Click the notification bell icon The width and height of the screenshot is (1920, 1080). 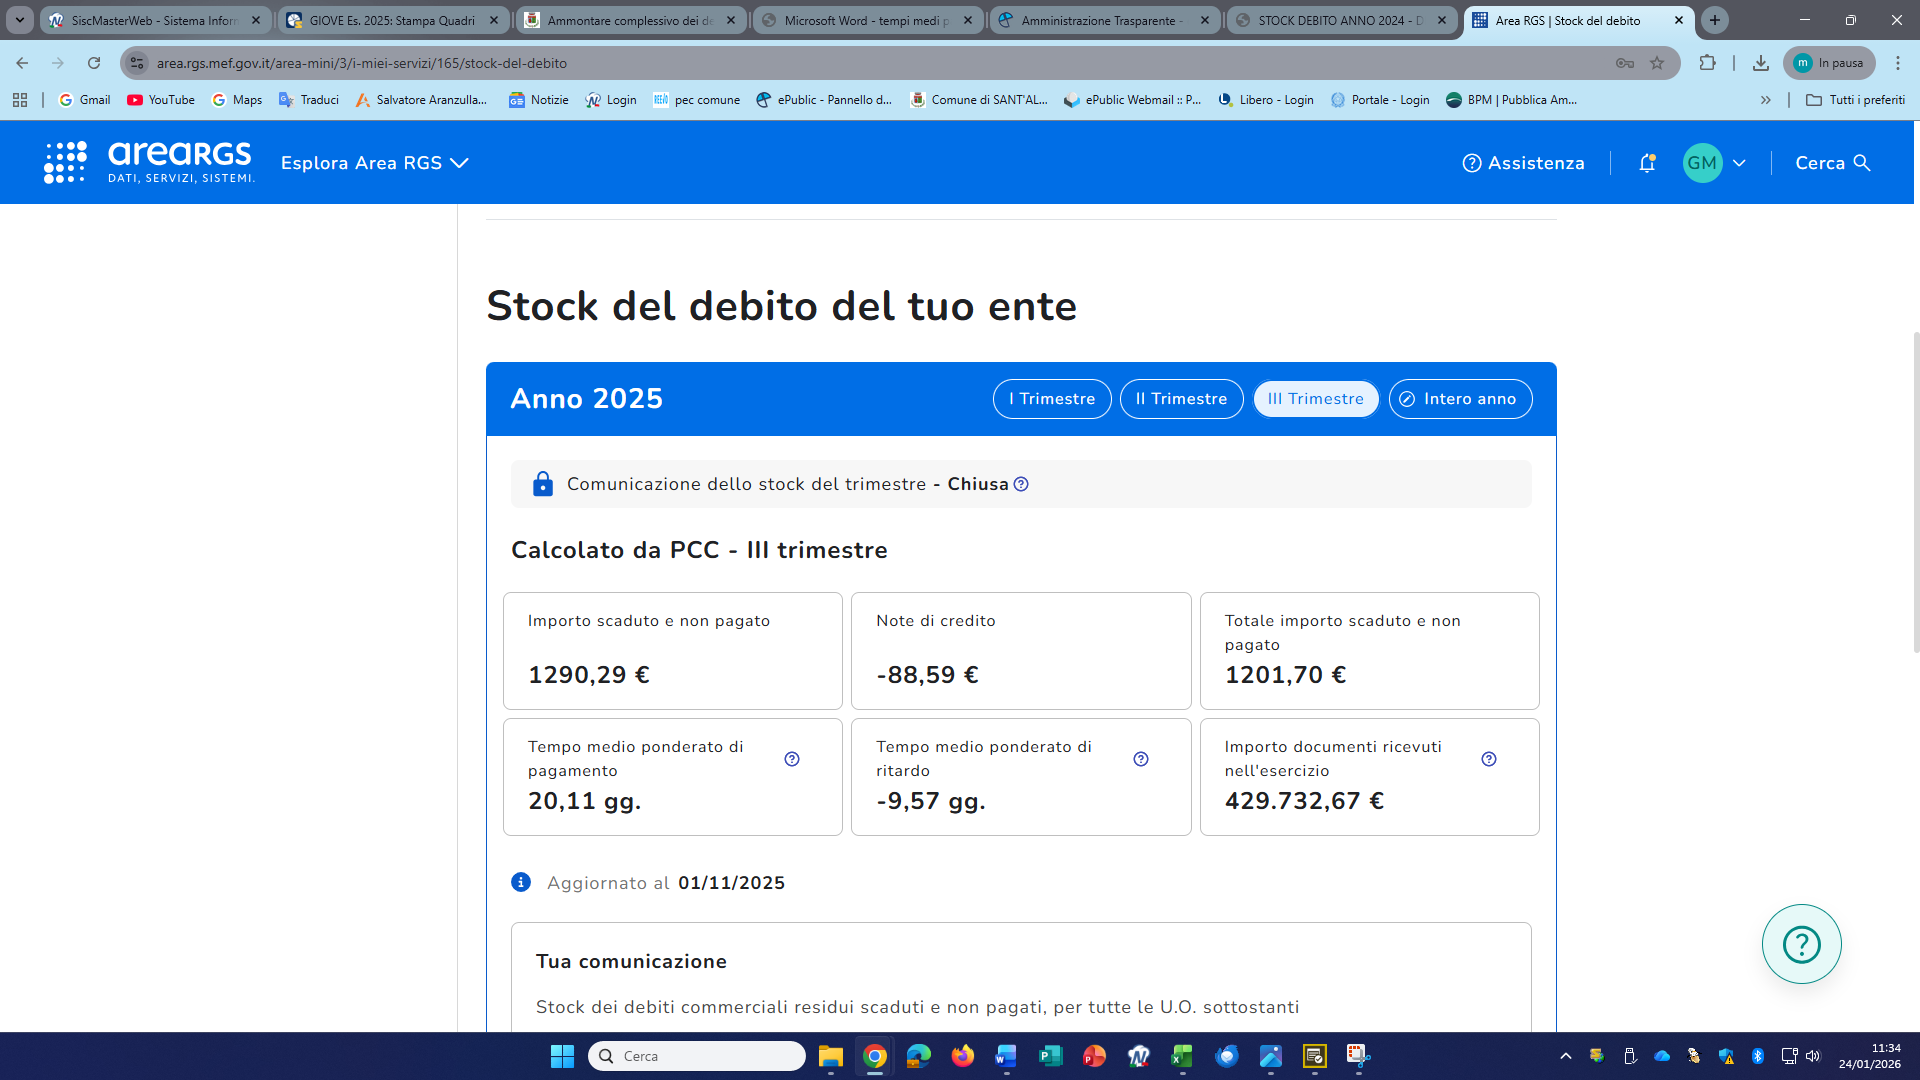pyautogui.click(x=1647, y=163)
